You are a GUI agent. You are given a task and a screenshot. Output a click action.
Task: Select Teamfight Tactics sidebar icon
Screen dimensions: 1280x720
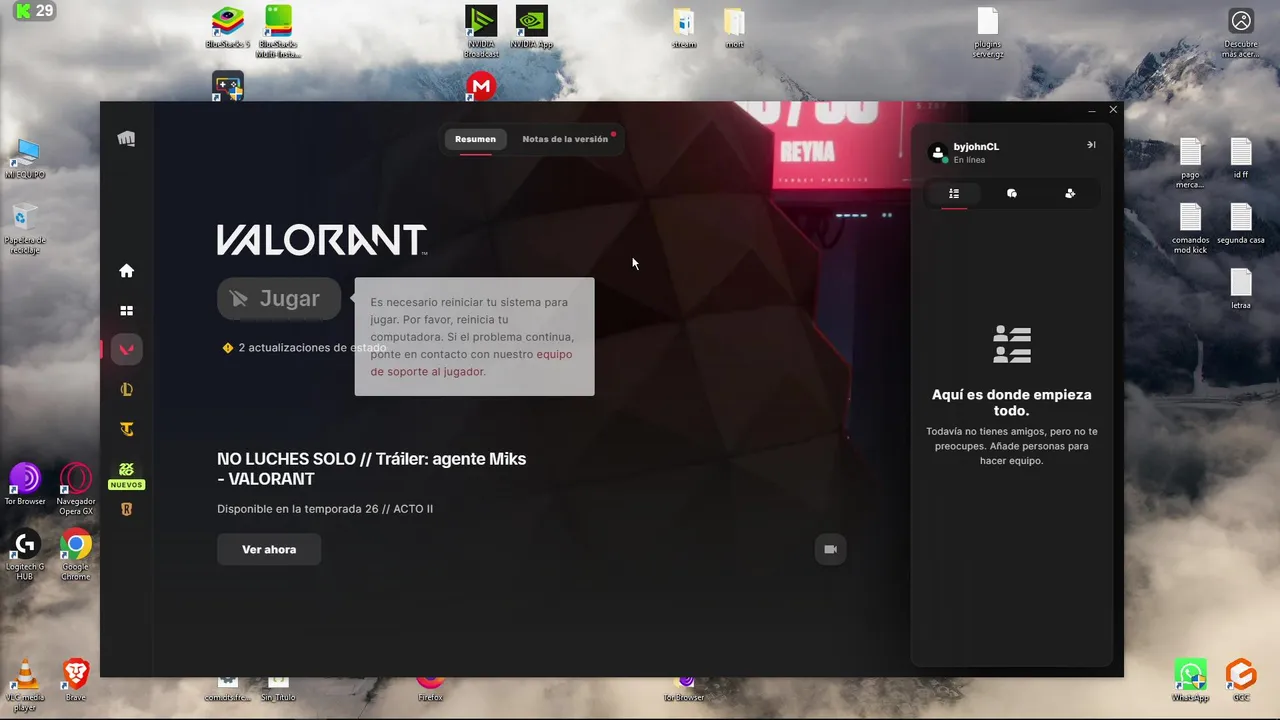(126, 430)
